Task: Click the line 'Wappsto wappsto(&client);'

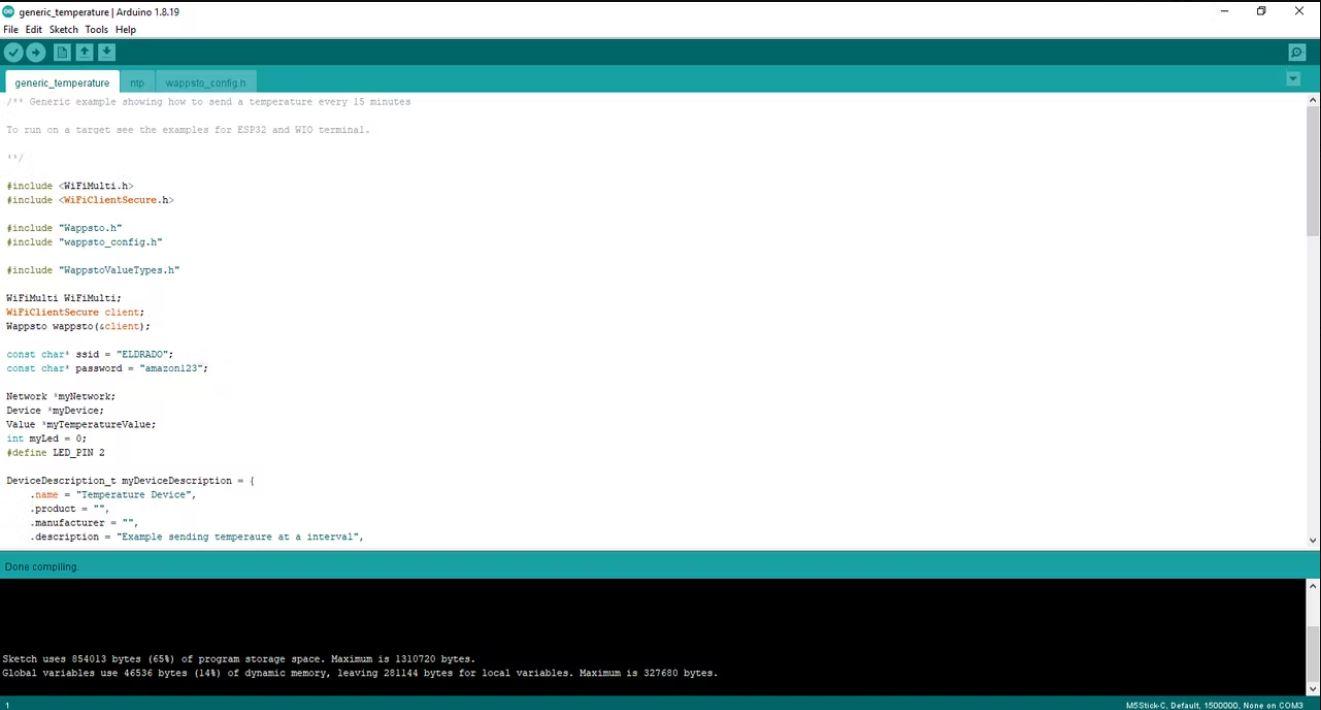Action: click(x=78, y=326)
